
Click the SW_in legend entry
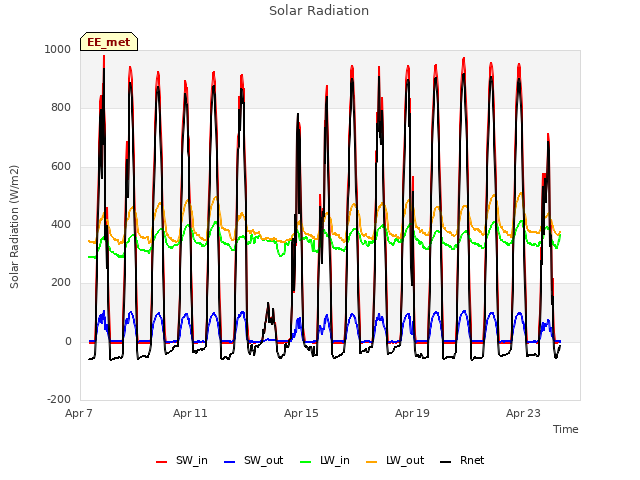click(182, 461)
